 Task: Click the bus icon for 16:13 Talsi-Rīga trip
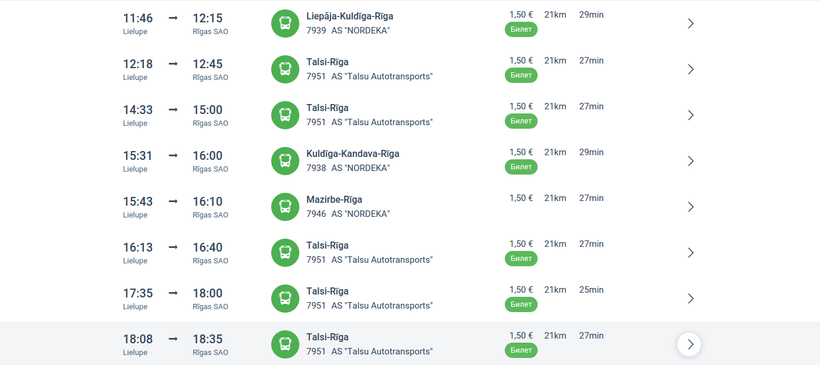coord(285,253)
